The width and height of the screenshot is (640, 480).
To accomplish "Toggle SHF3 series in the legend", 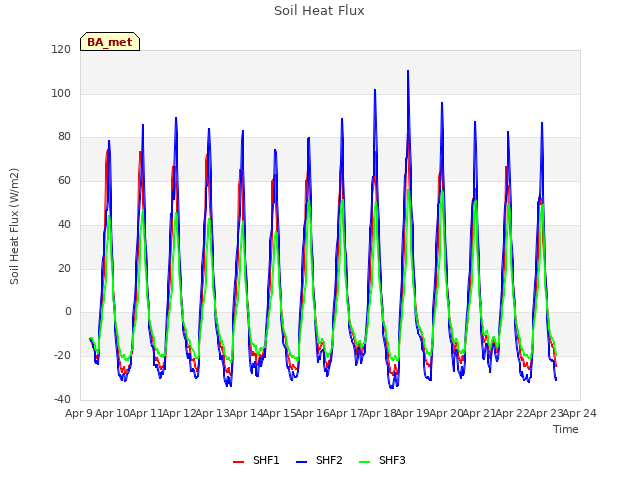I will (x=382, y=460).
